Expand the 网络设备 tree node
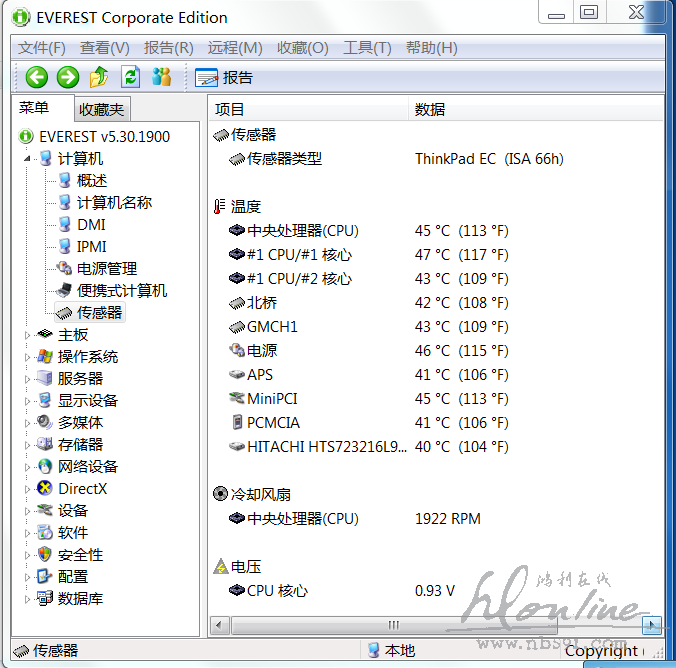This screenshot has height=668, width=676. [27, 467]
